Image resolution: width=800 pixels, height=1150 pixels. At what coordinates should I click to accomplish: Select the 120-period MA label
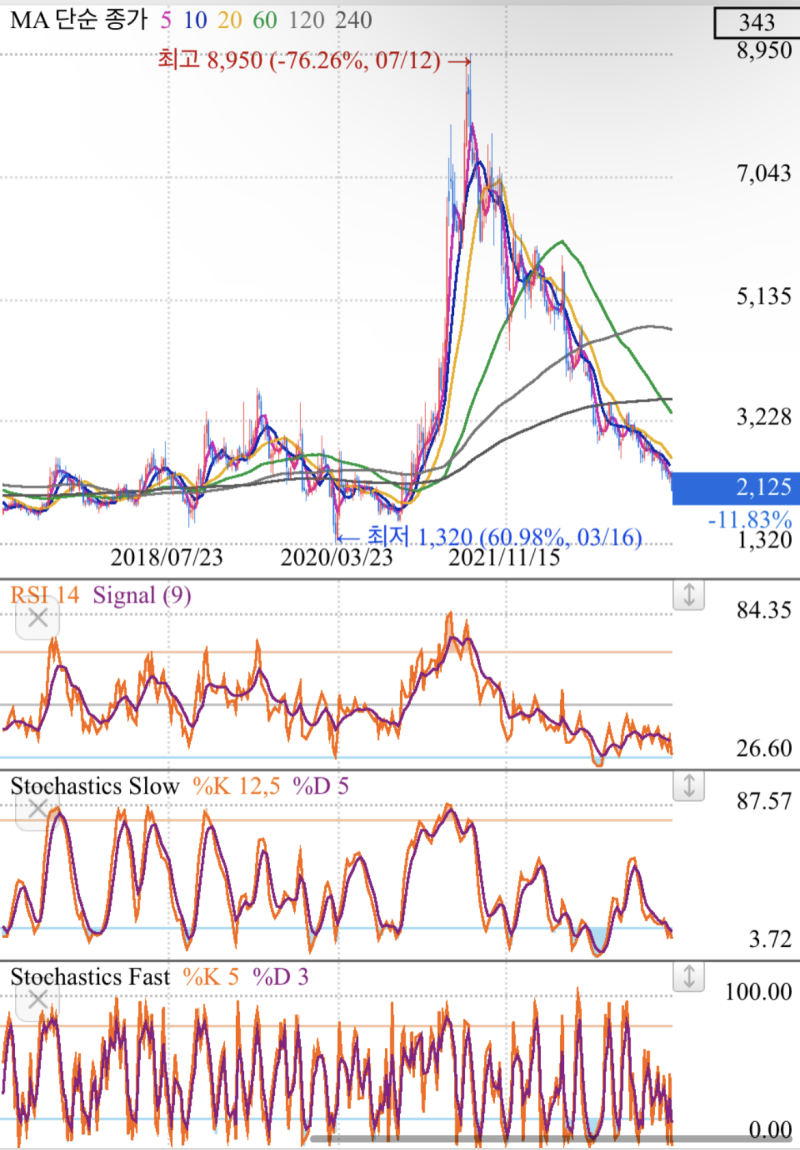(307, 20)
